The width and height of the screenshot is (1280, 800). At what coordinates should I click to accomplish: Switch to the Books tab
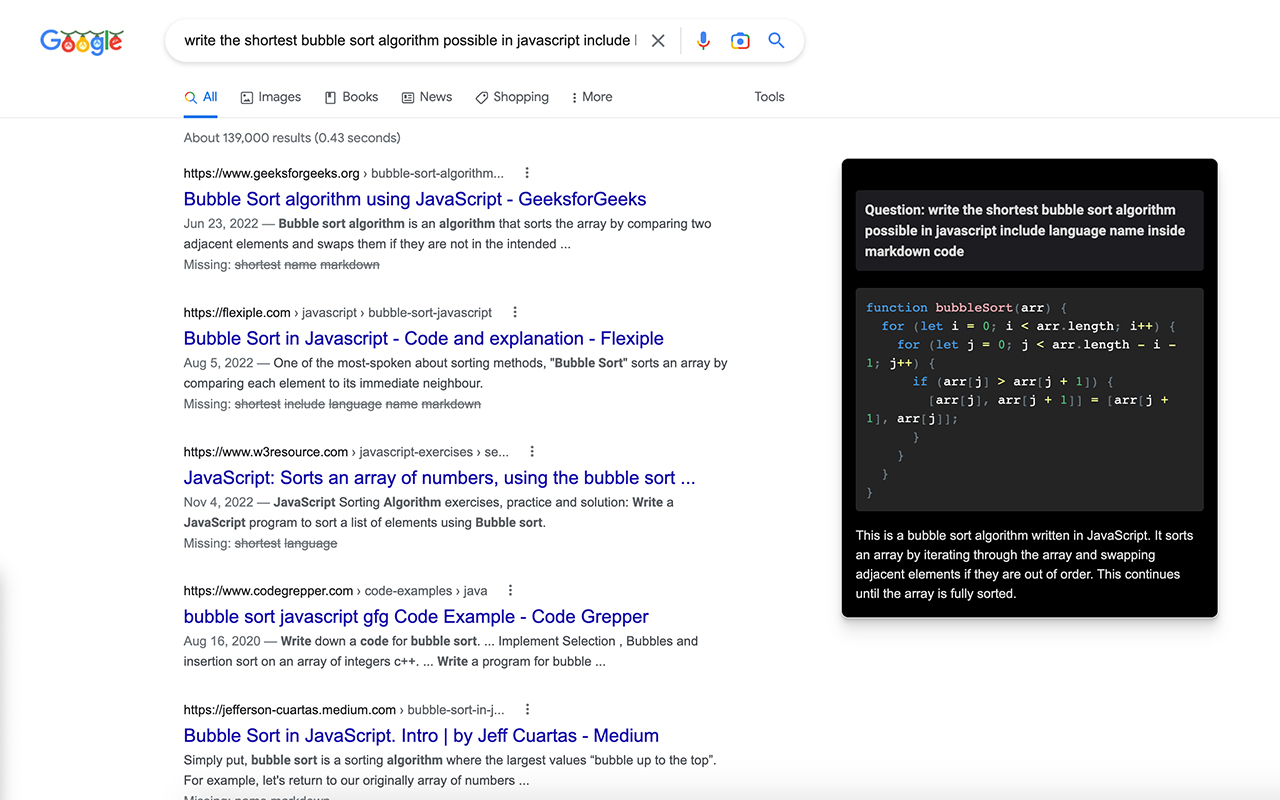coord(351,97)
